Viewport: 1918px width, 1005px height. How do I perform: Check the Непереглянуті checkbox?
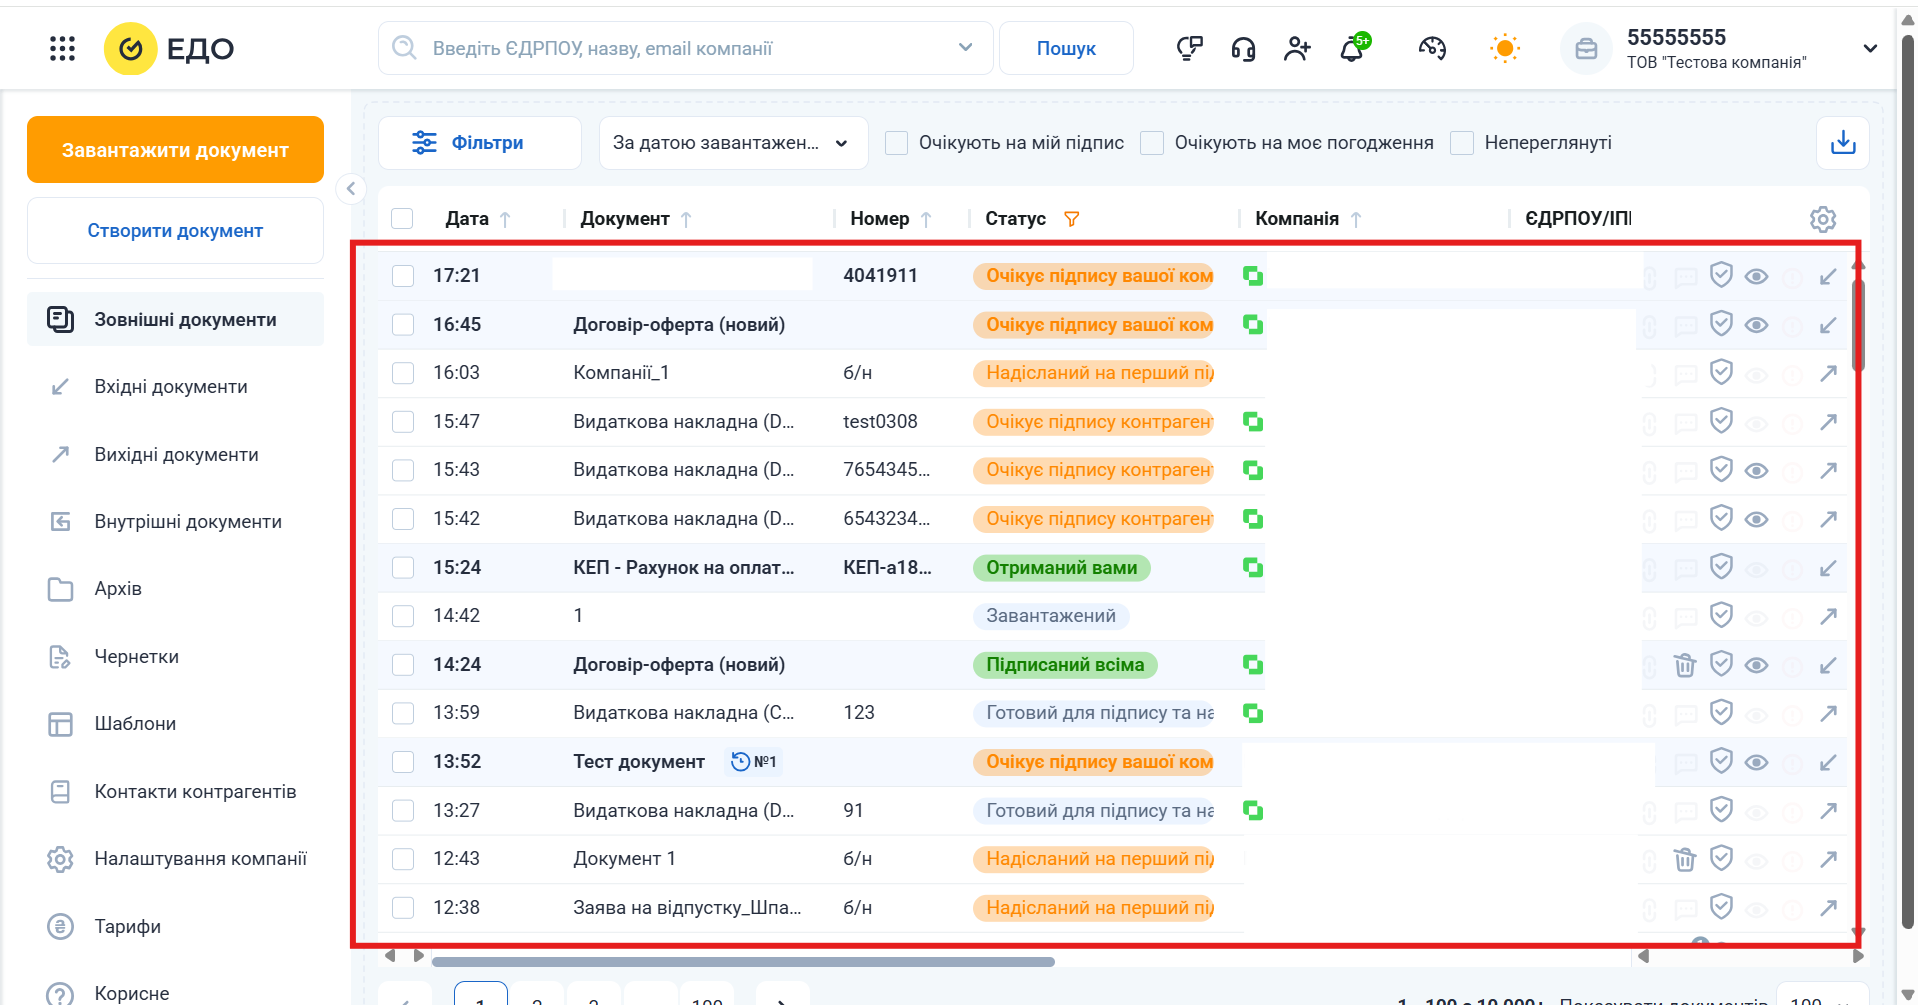pos(1462,143)
